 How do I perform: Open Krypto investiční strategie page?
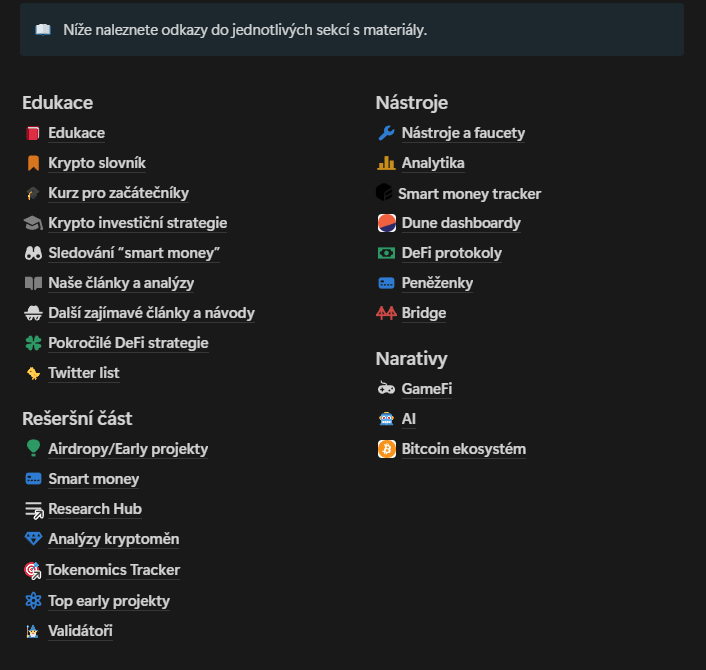coord(137,223)
